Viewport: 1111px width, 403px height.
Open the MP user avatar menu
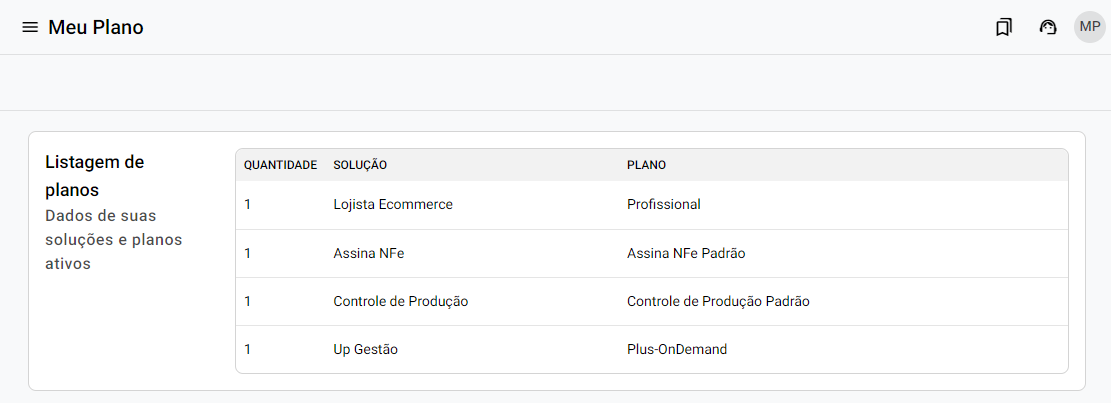[1090, 27]
